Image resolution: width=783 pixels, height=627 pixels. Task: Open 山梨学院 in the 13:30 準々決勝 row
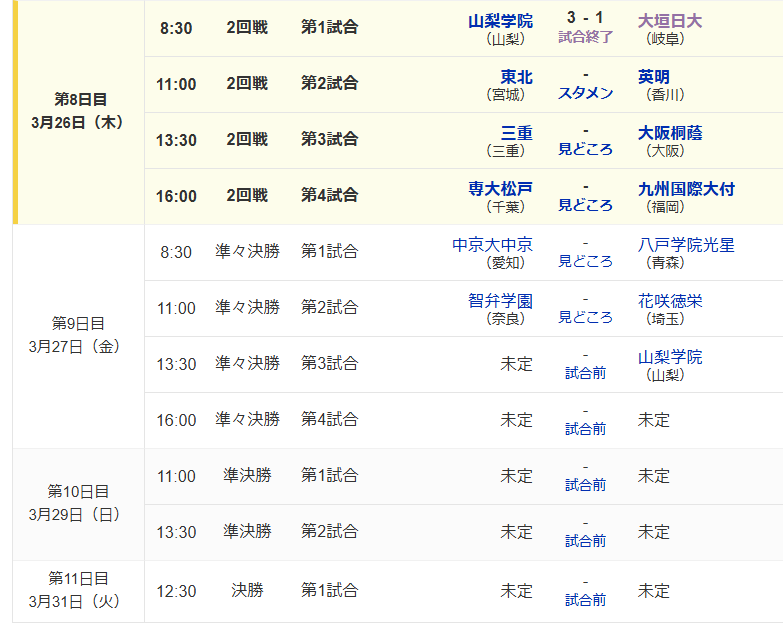tap(670, 357)
